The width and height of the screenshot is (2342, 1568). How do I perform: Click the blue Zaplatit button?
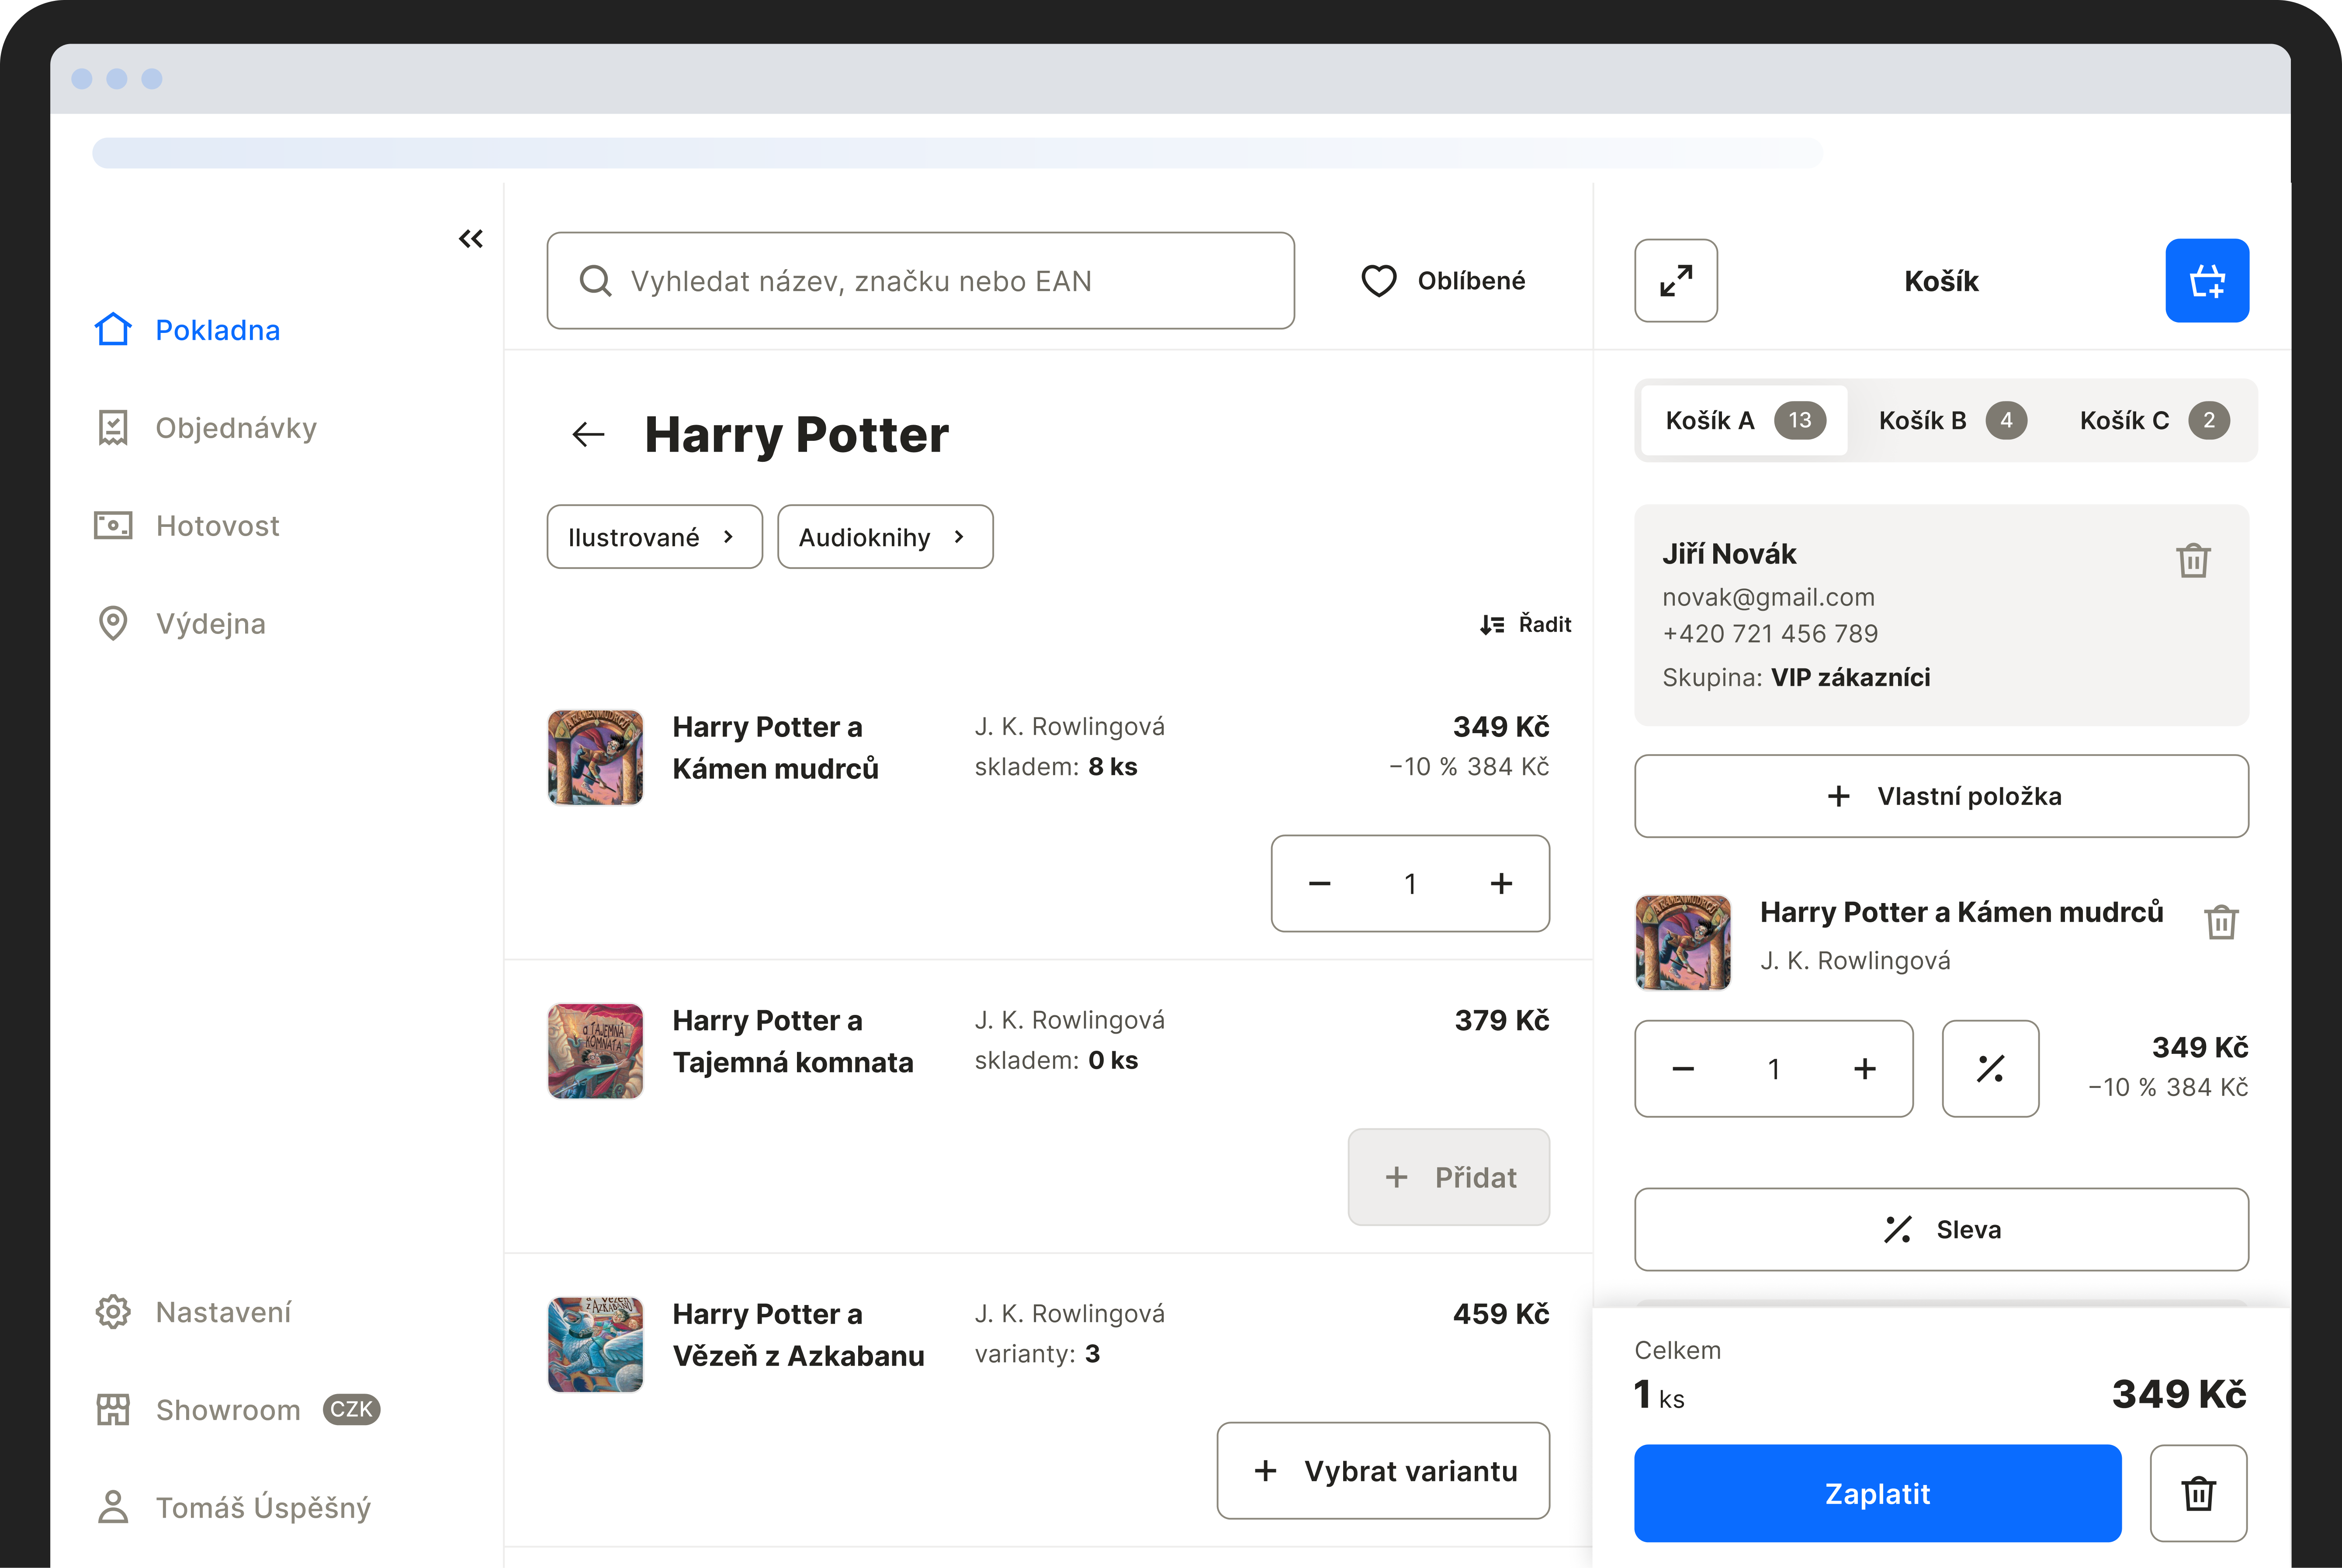tap(1877, 1493)
